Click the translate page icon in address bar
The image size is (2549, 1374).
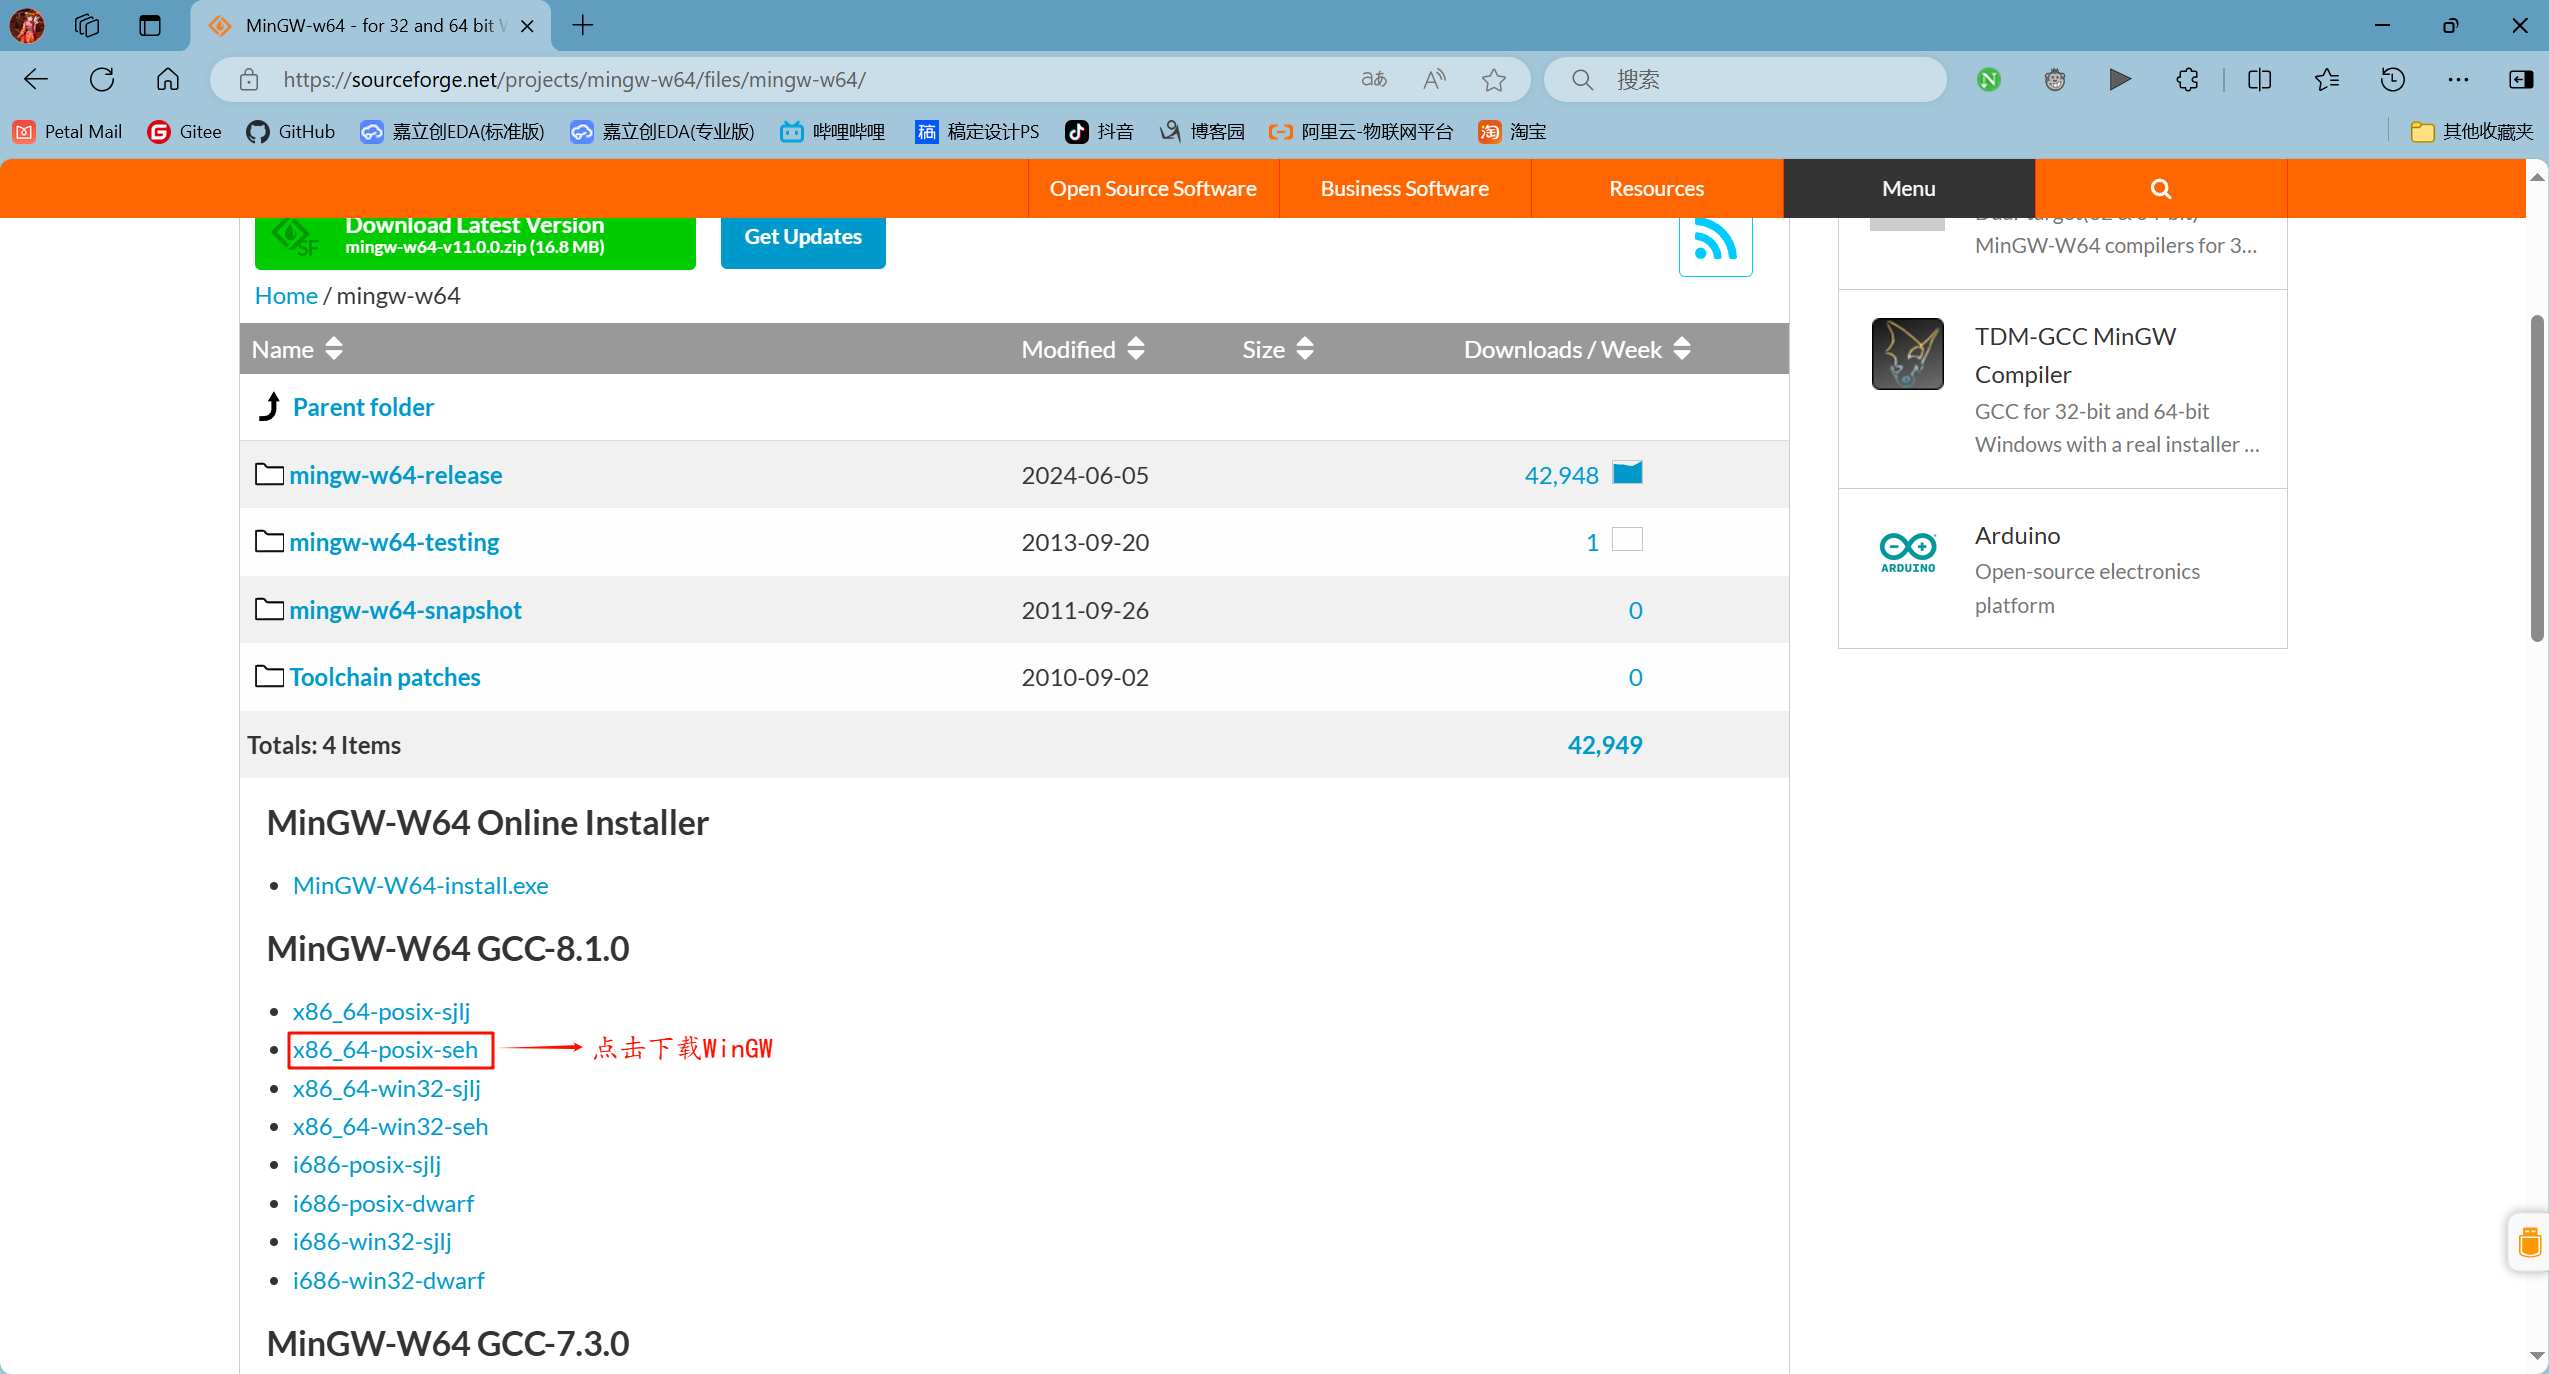1374,79
